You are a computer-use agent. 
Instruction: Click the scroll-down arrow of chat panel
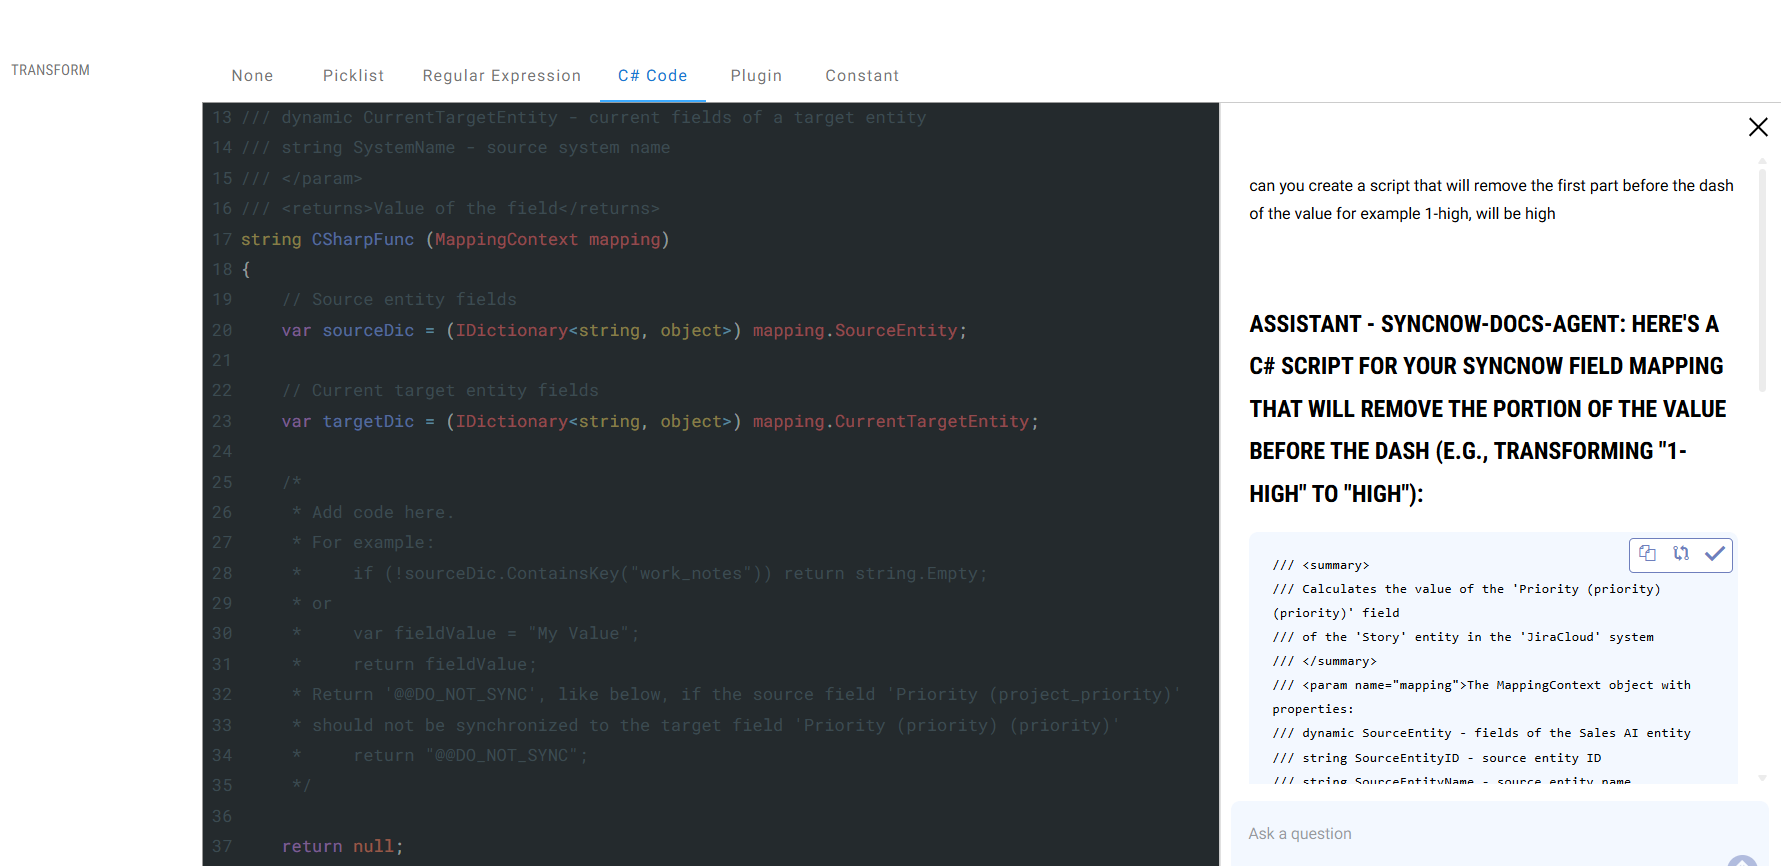[x=1762, y=777]
